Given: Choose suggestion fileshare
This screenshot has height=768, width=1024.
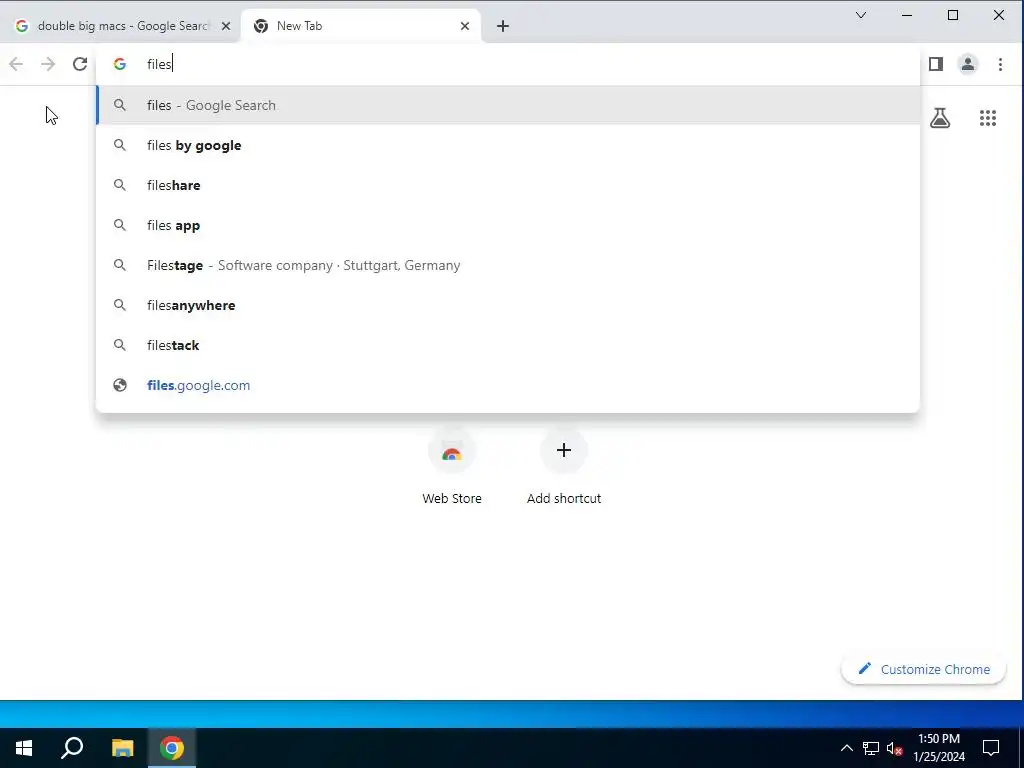Looking at the screenshot, I should [507, 185].
